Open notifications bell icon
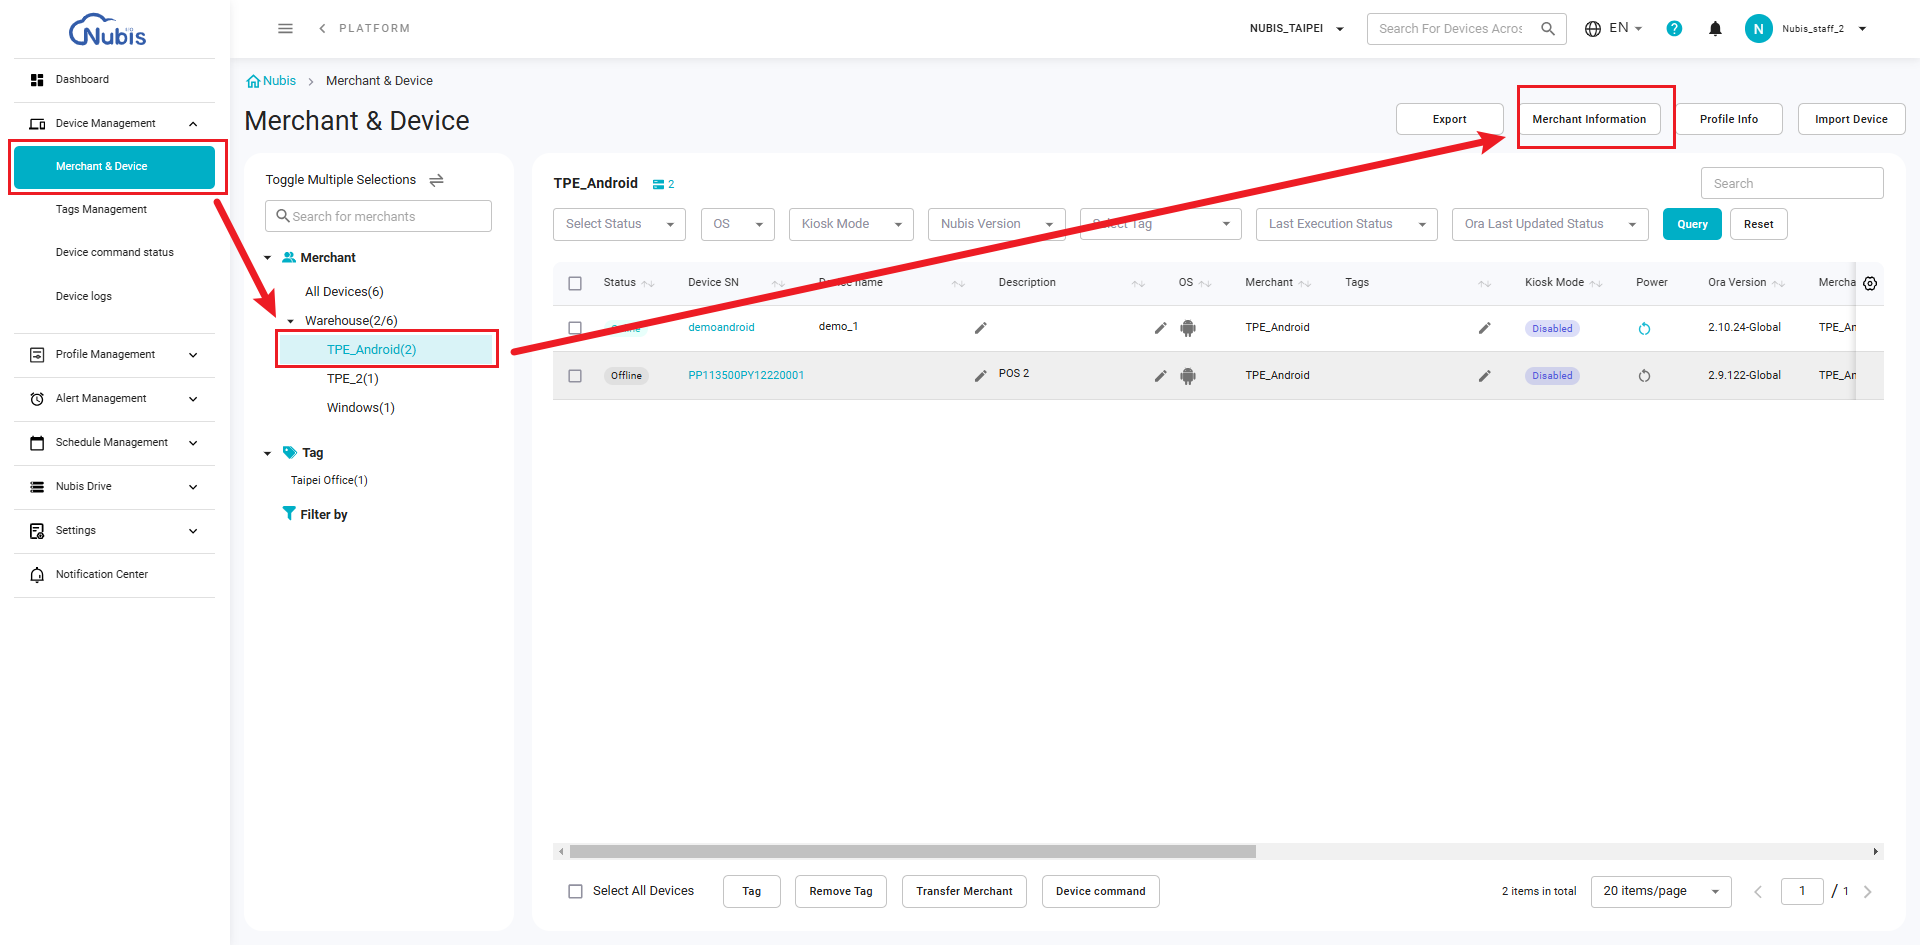 [x=1715, y=28]
